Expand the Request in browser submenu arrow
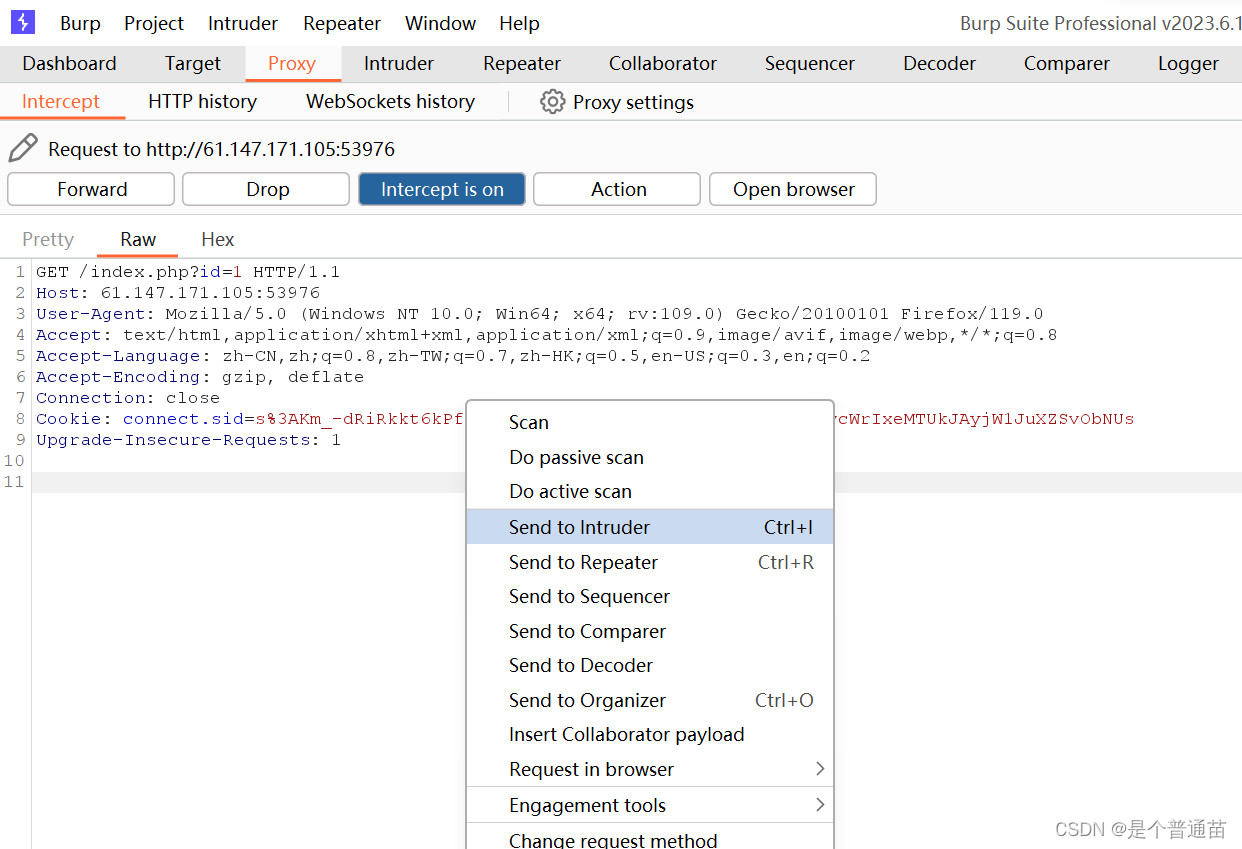The image size is (1242, 849). click(x=820, y=769)
